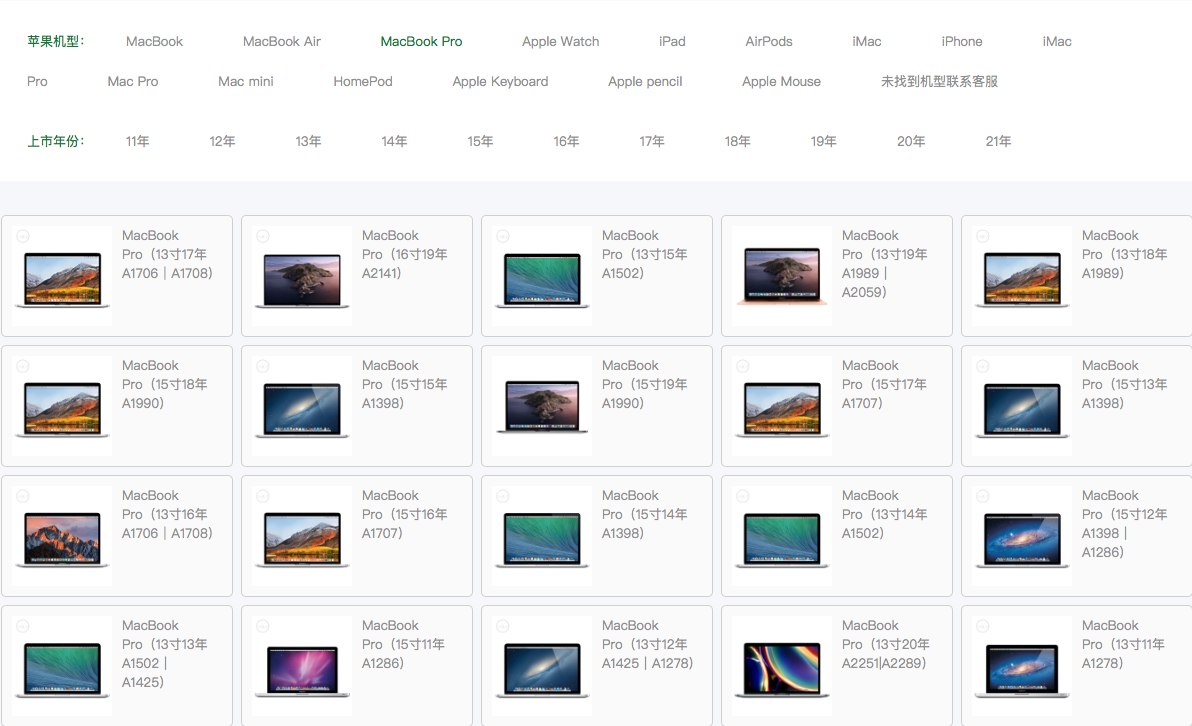Click the text MacBook Pro (15寸15年 A1398)
Screen dimensions: 1192x726
coord(405,385)
